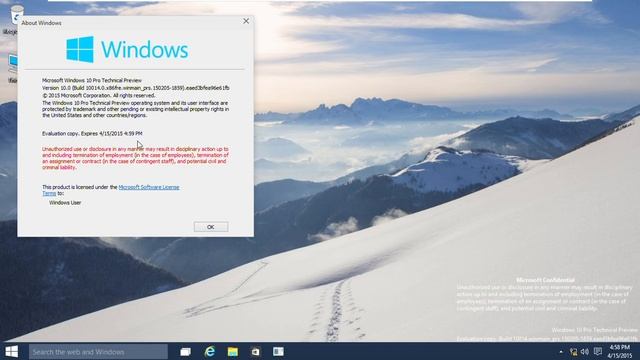Show hidden system tray icons

tap(561, 352)
